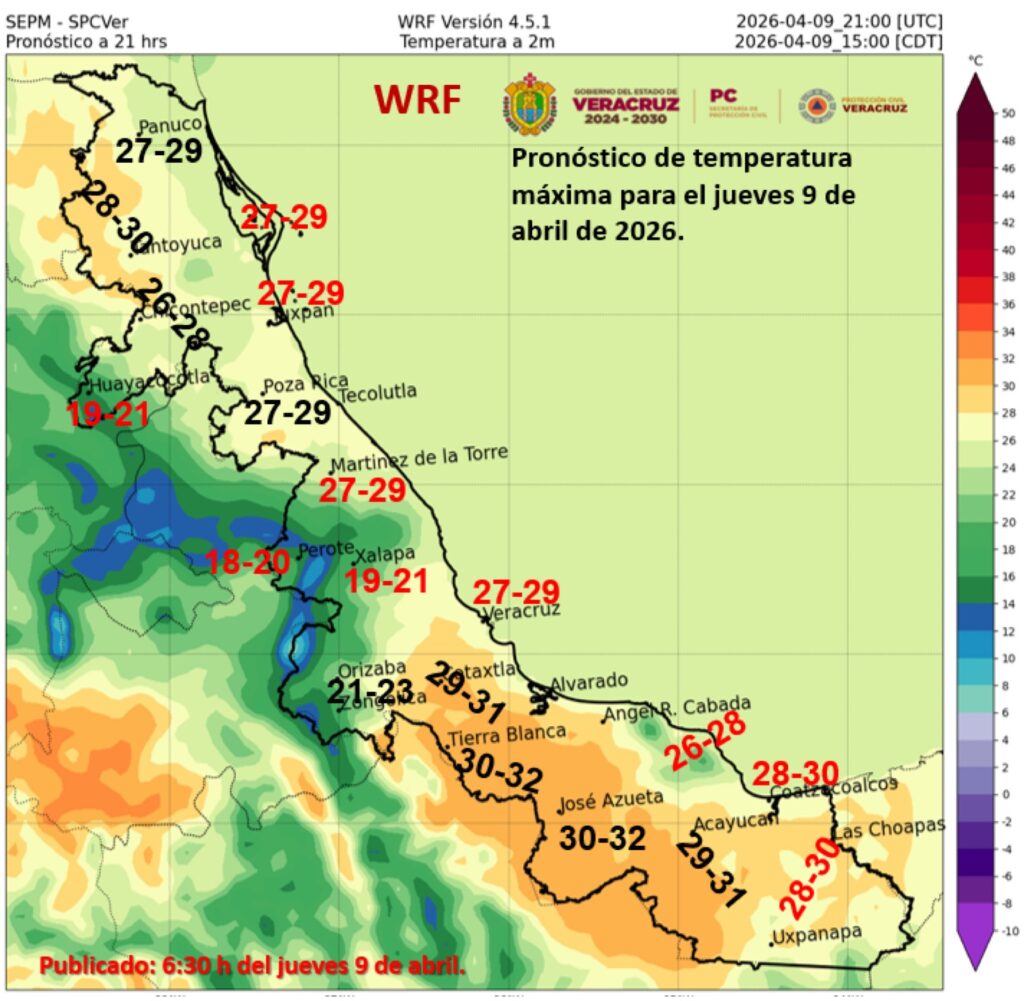The width and height of the screenshot is (1024, 1001).
Task: Click the 26-28 temperature near Angel R. Cabada
Action: [x=706, y=742]
